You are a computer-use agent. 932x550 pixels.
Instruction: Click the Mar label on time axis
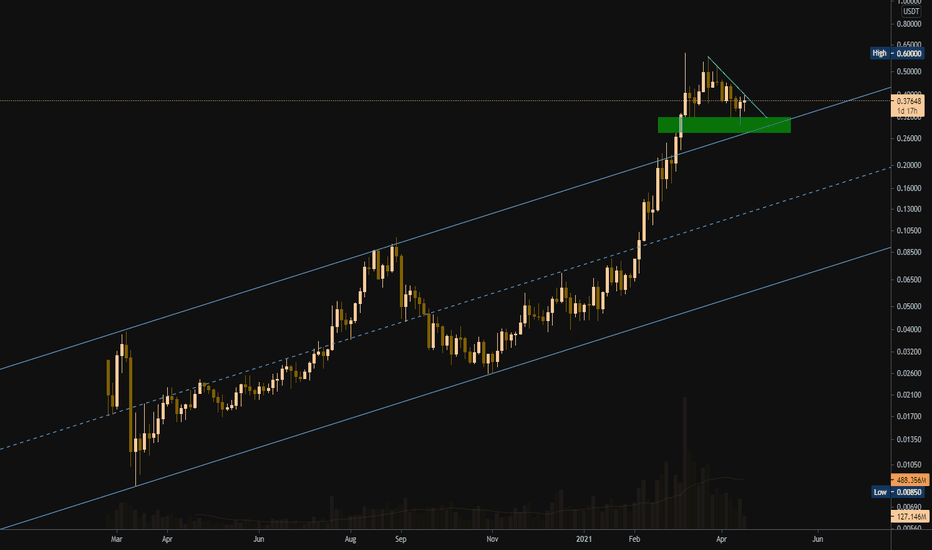click(116, 539)
